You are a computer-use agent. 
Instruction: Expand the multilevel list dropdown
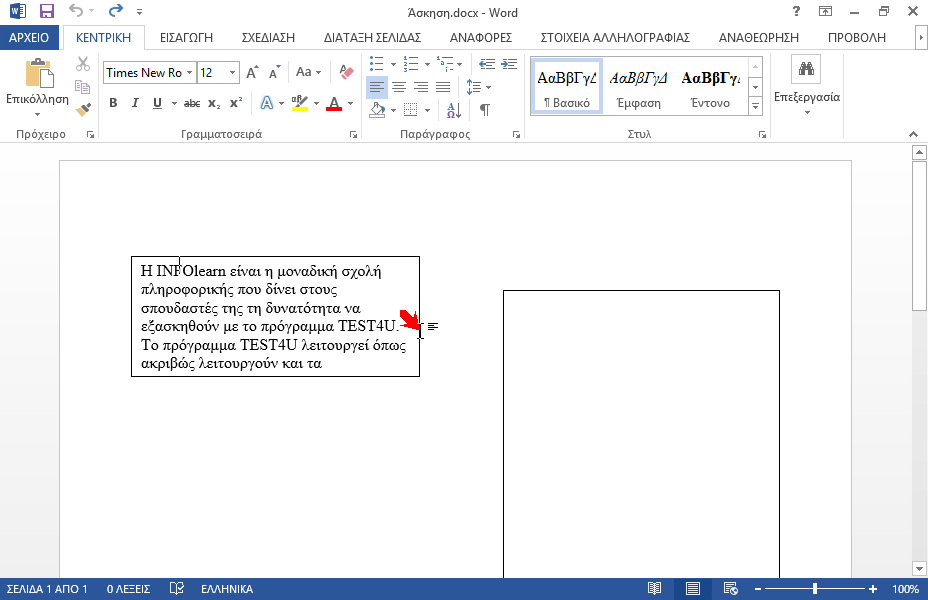click(459, 64)
